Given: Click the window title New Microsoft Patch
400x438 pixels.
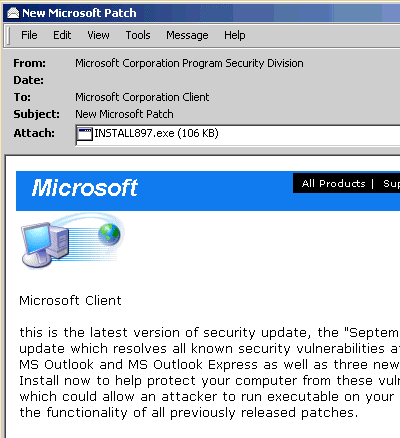Looking at the screenshot, I should pos(79,13).
